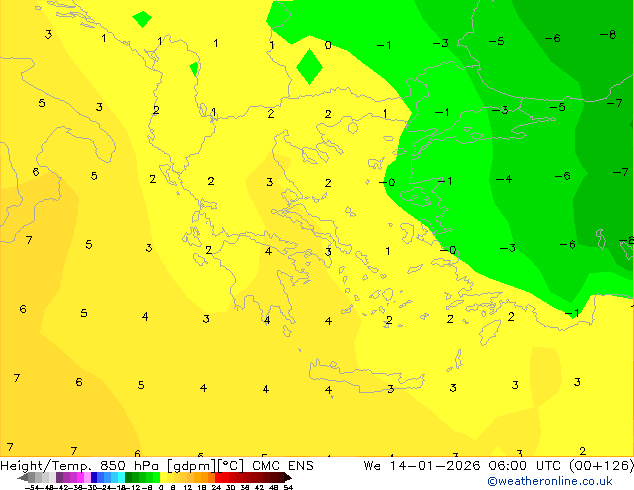Click the '12' legend scale label
This screenshot has height=490, width=634.
(187, 487)
